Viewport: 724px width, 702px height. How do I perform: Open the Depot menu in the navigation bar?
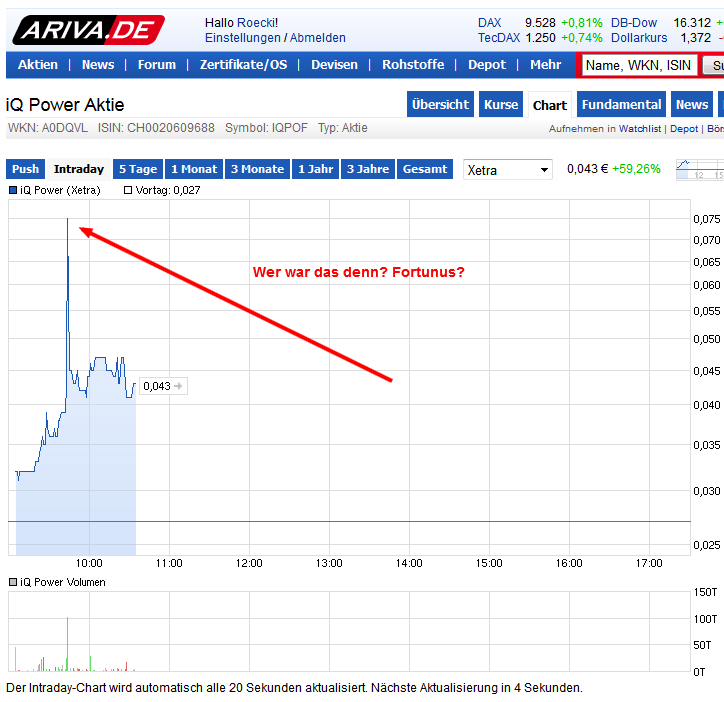487,65
